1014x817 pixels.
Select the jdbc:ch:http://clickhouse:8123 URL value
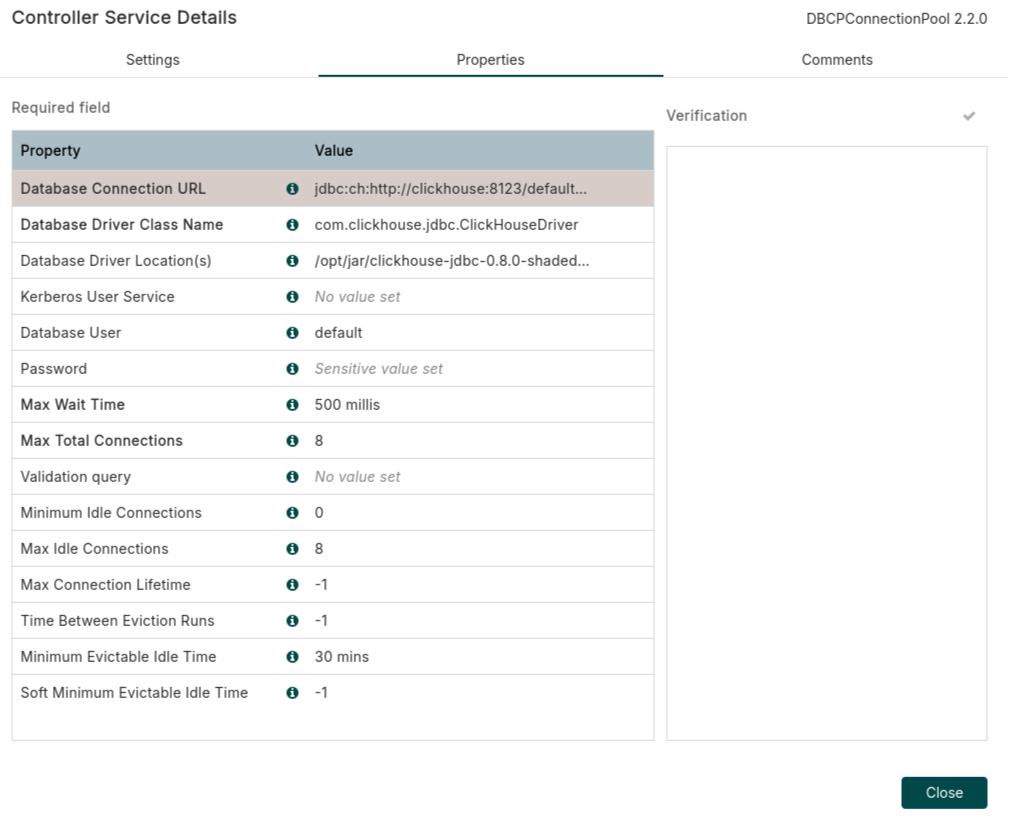[x=451, y=189]
